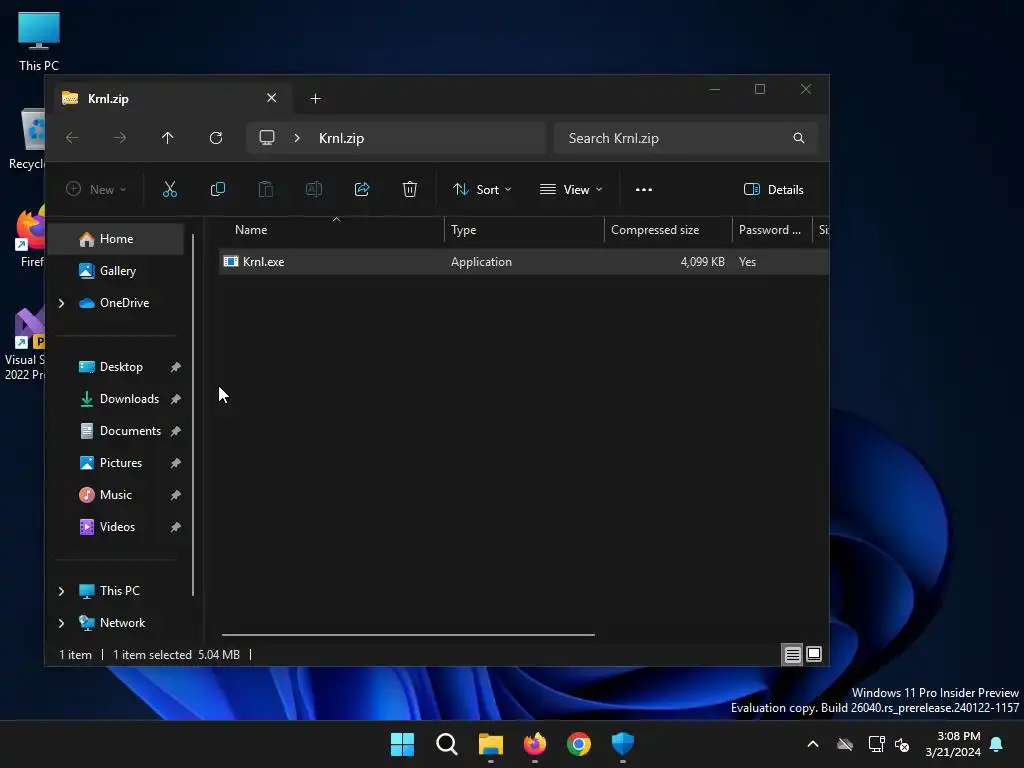Open Music in navigation pane
This screenshot has width=1024, height=768.
pyautogui.click(x=116, y=495)
